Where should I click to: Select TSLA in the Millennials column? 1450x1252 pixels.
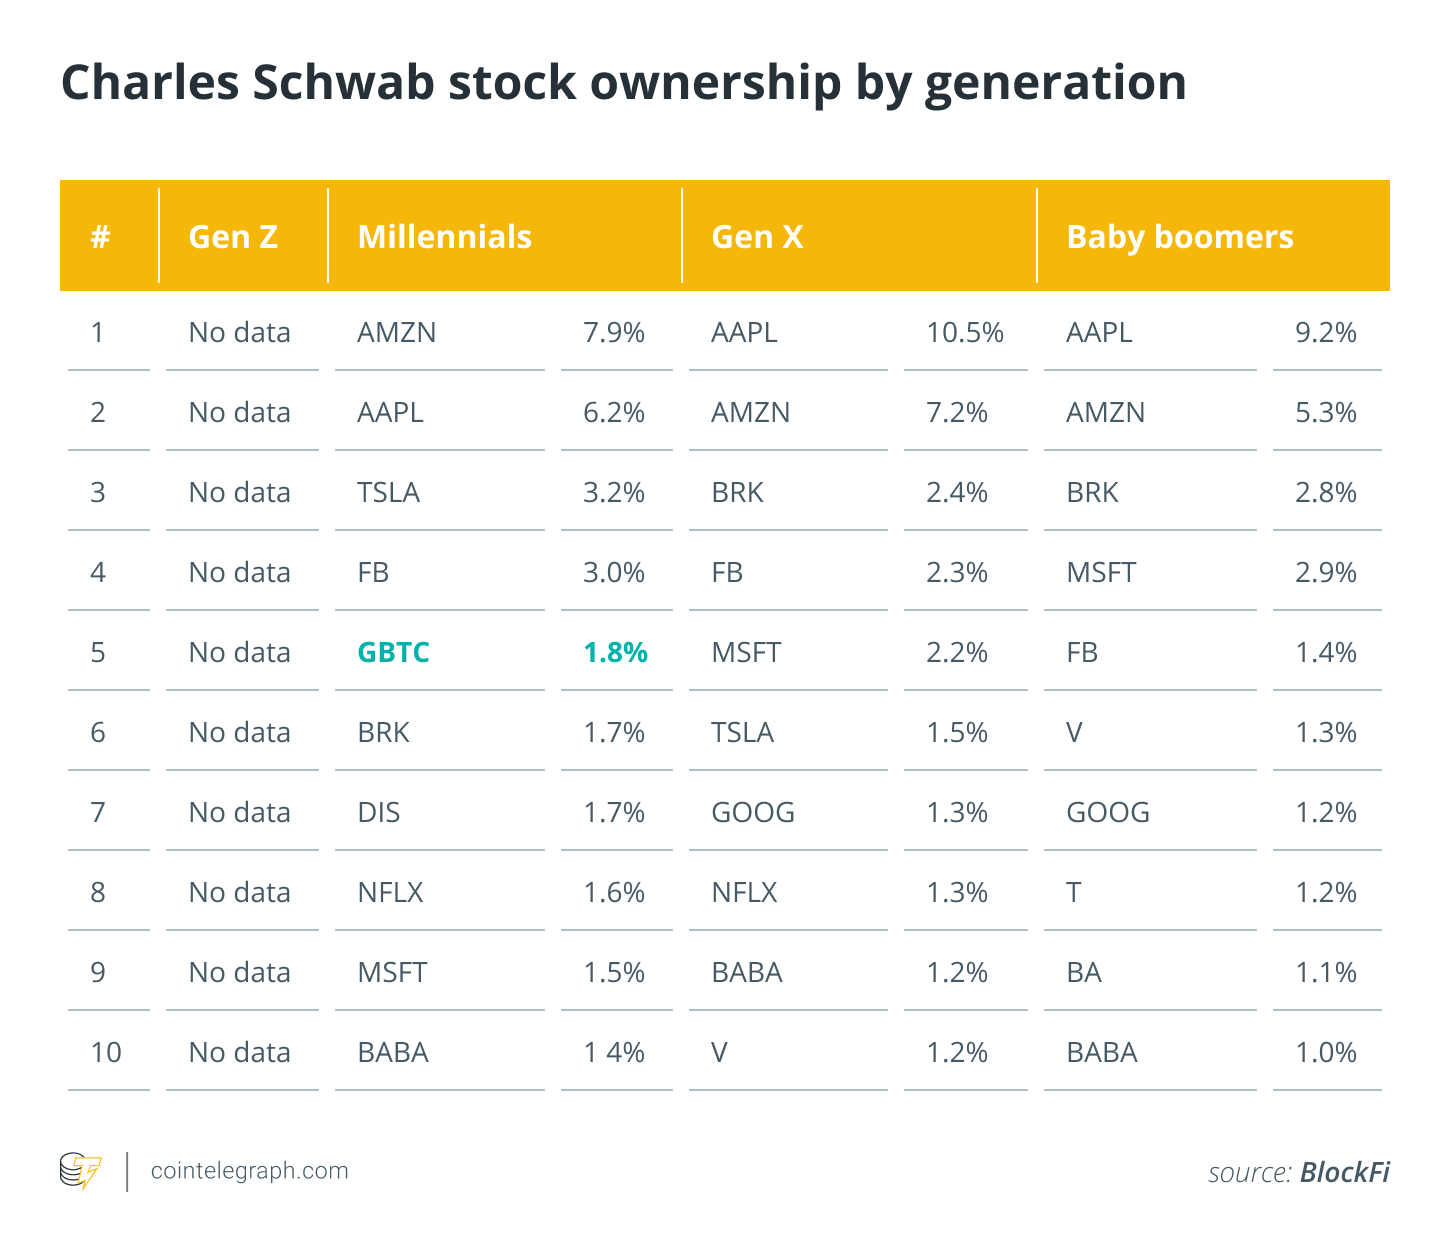pyautogui.click(x=388, y=492)
